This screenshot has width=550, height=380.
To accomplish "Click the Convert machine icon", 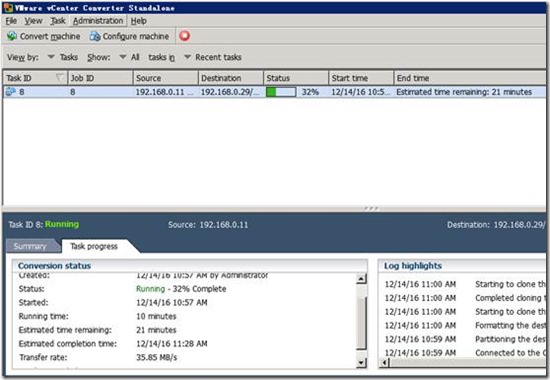I will [12, 36].
